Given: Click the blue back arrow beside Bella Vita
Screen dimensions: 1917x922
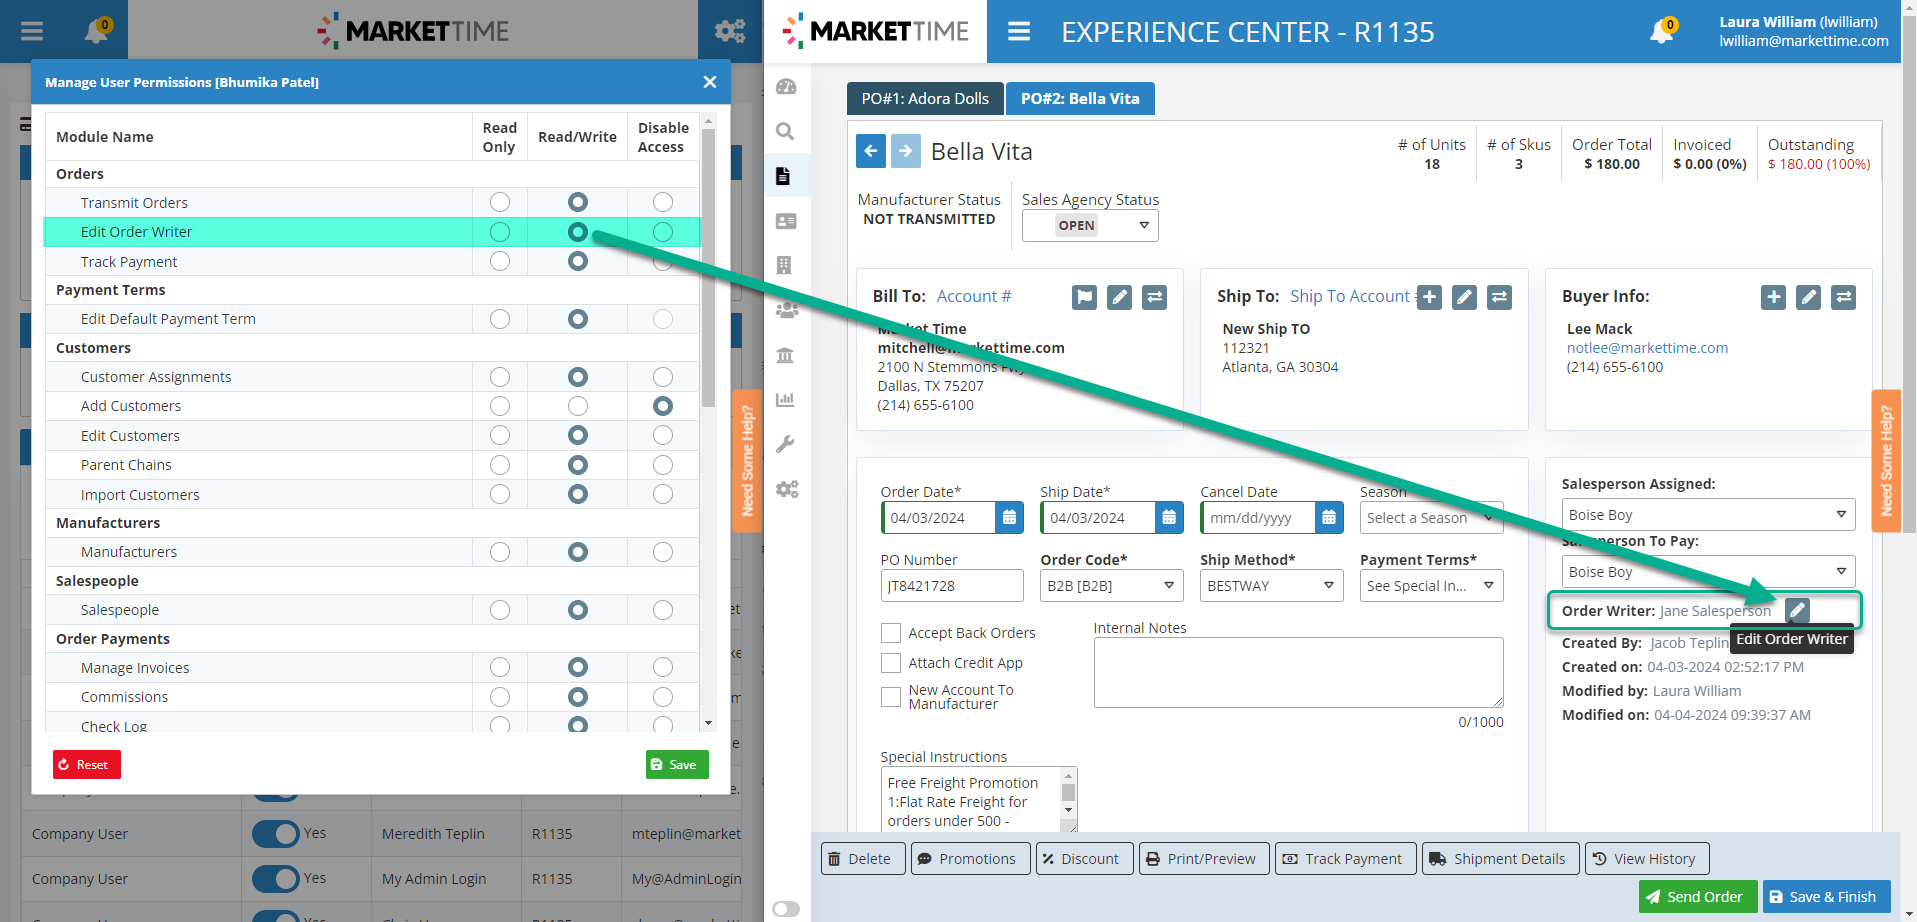Looking at the screenshot, I should tap(871, 151).
